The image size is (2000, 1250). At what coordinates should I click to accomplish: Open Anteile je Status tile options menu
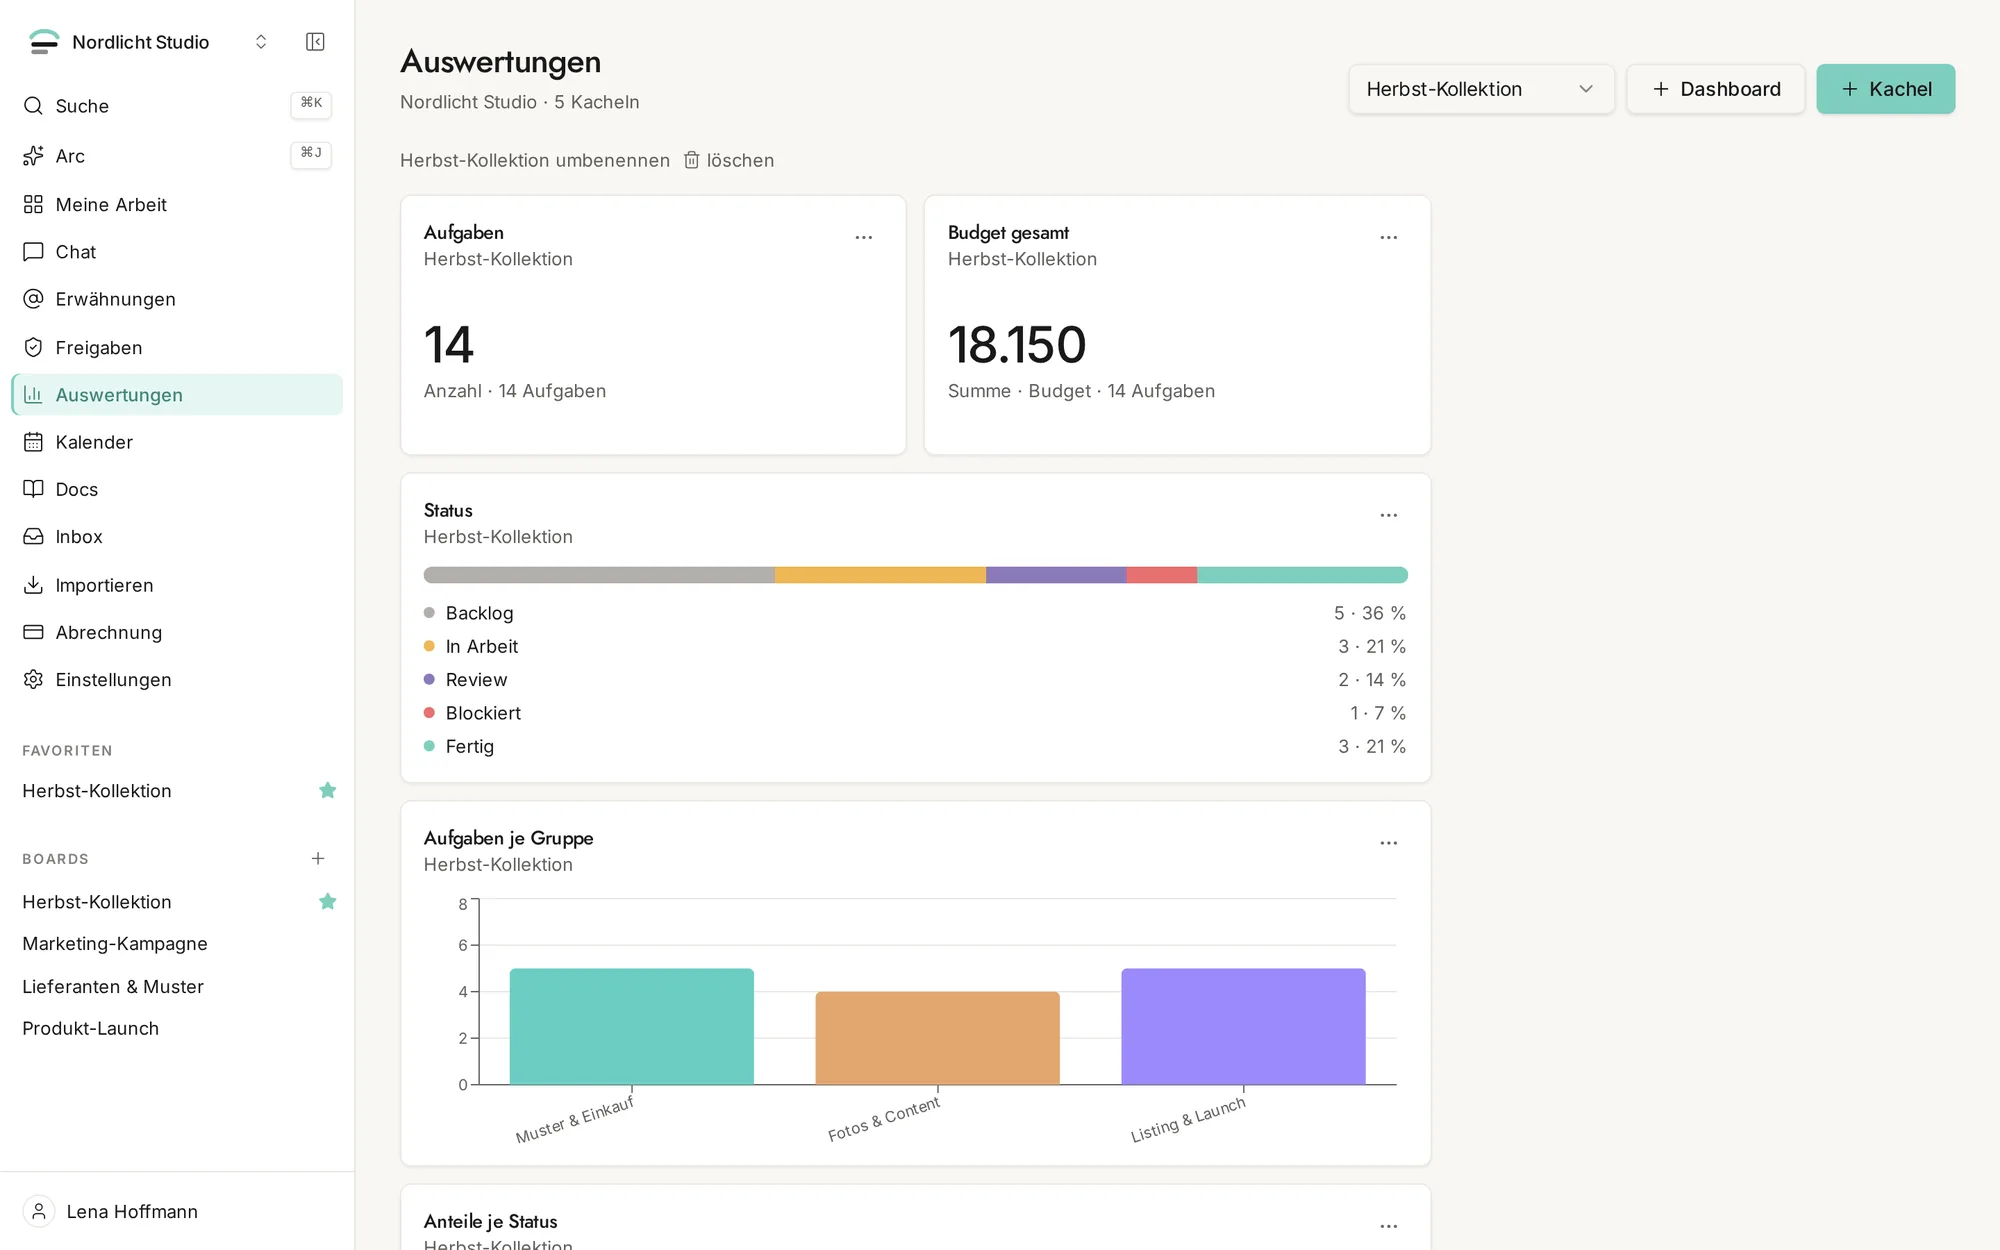1389,1226
